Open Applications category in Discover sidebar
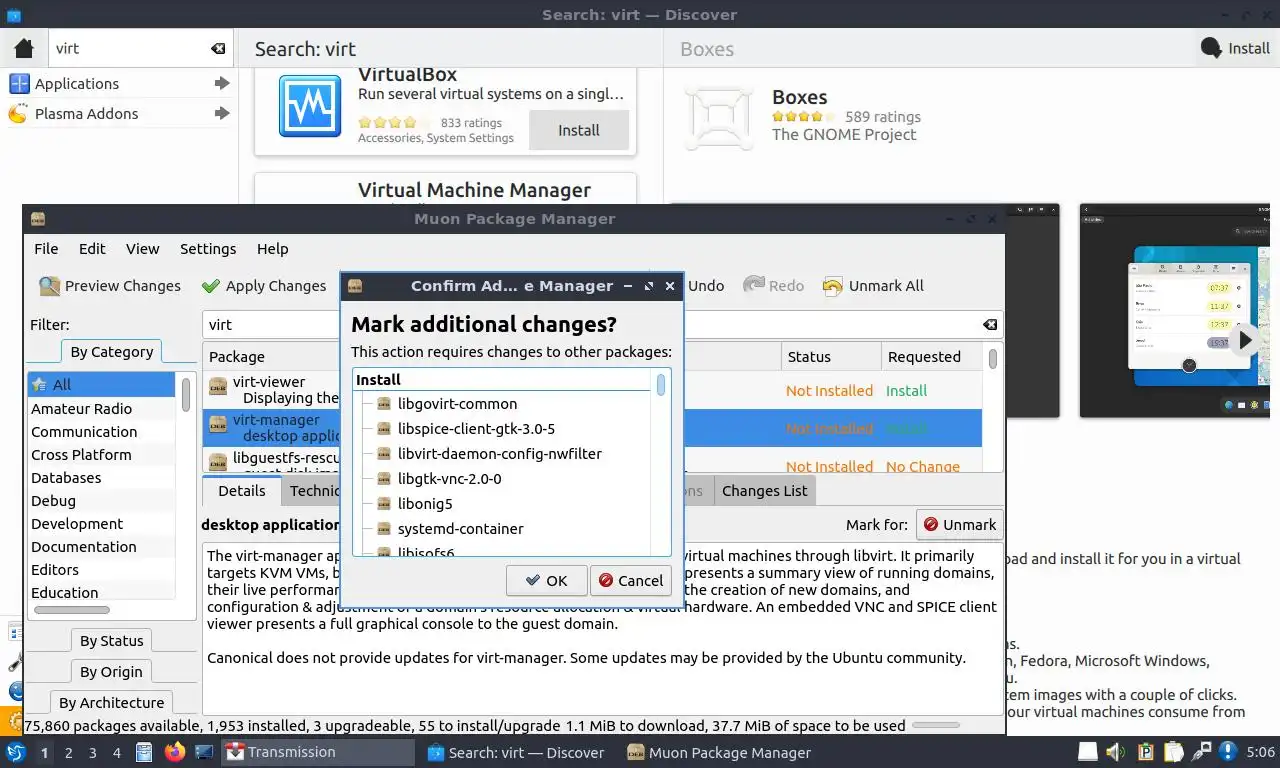The height and width of the screenshot is (768, 1280). click(x=119, y=84)
